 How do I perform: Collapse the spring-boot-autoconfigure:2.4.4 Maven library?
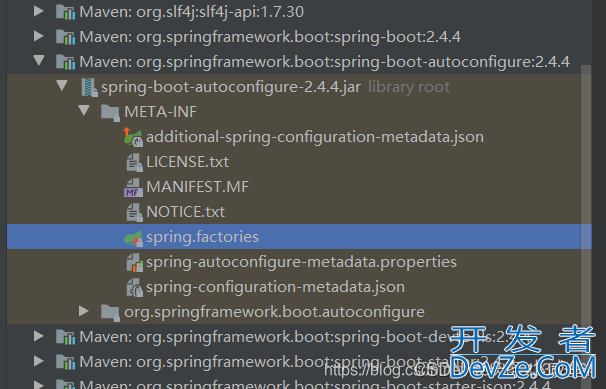(39, 61)
